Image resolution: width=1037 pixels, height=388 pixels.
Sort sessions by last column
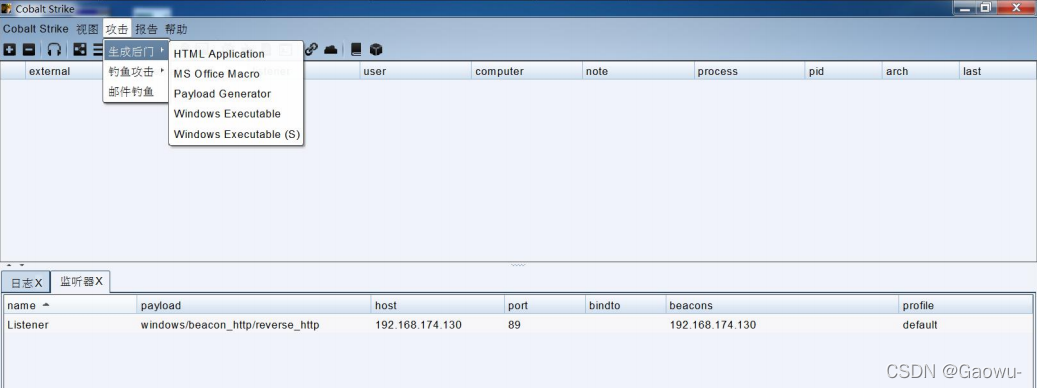click(x=997, y=71)
